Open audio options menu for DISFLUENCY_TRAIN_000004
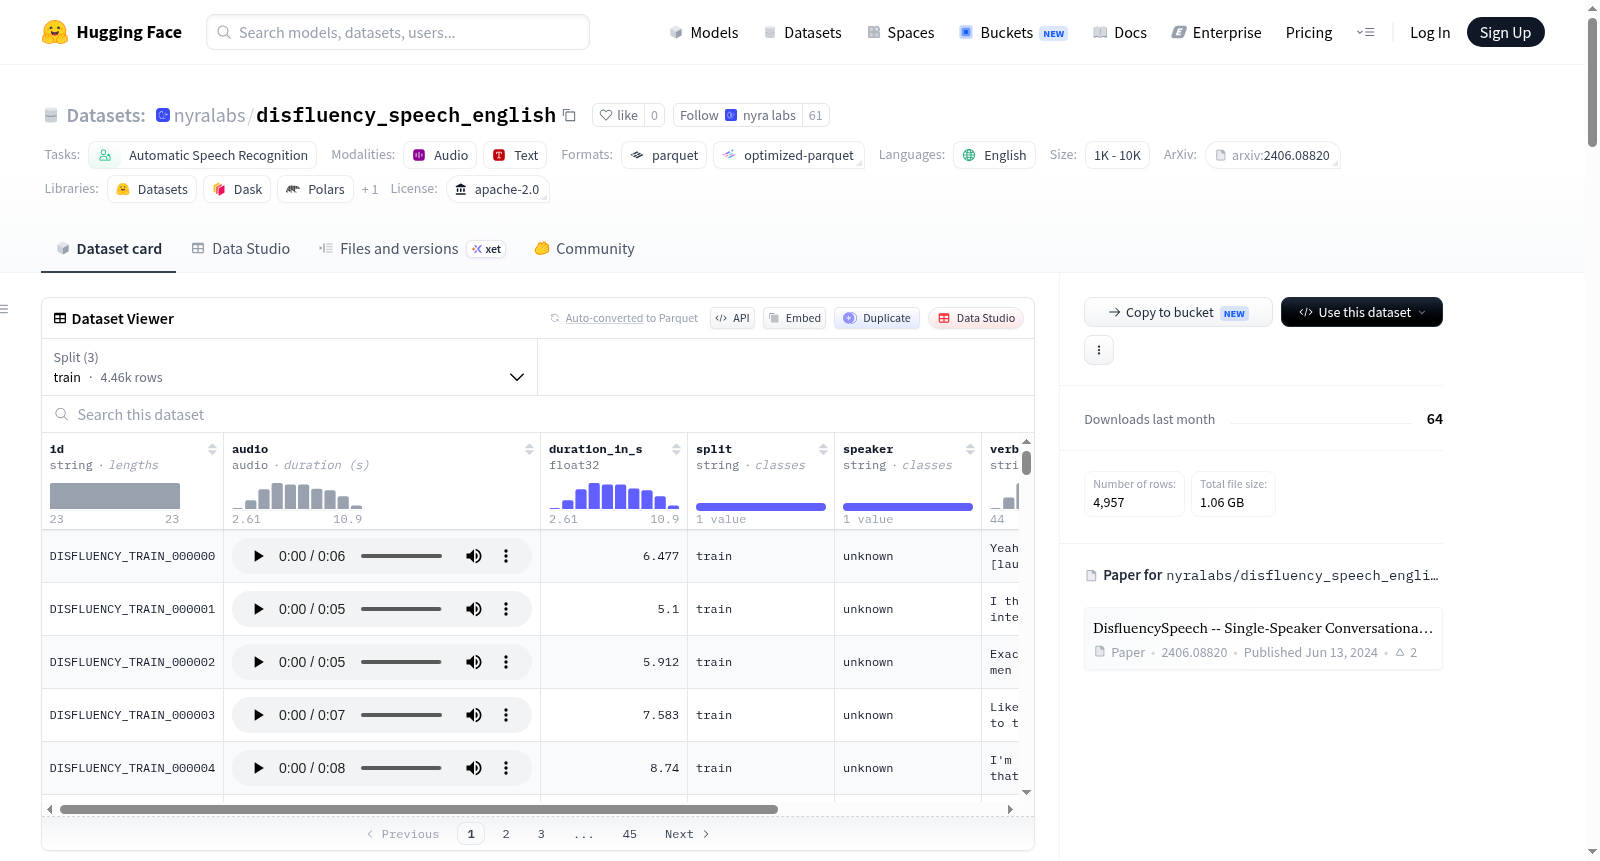Viewport: 1600px width, 861px height. click(x=506, y=768)
